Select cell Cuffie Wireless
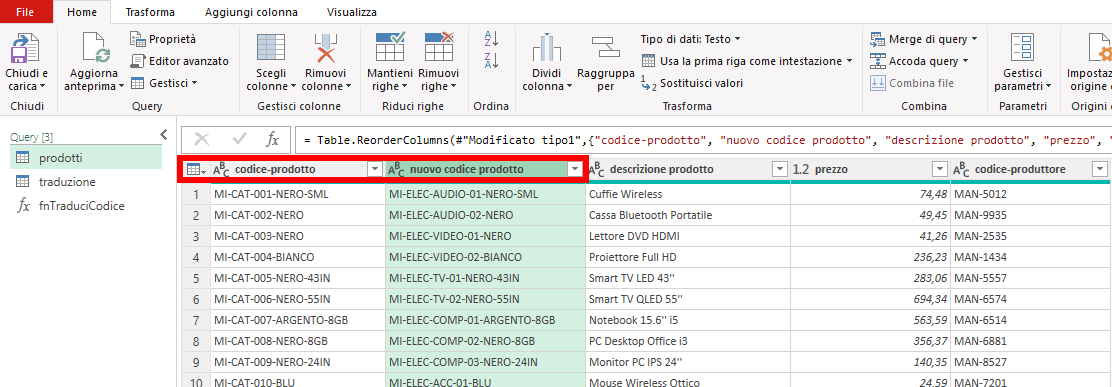The width and height of the screenshot is (1112, 387). click(688, 194)
